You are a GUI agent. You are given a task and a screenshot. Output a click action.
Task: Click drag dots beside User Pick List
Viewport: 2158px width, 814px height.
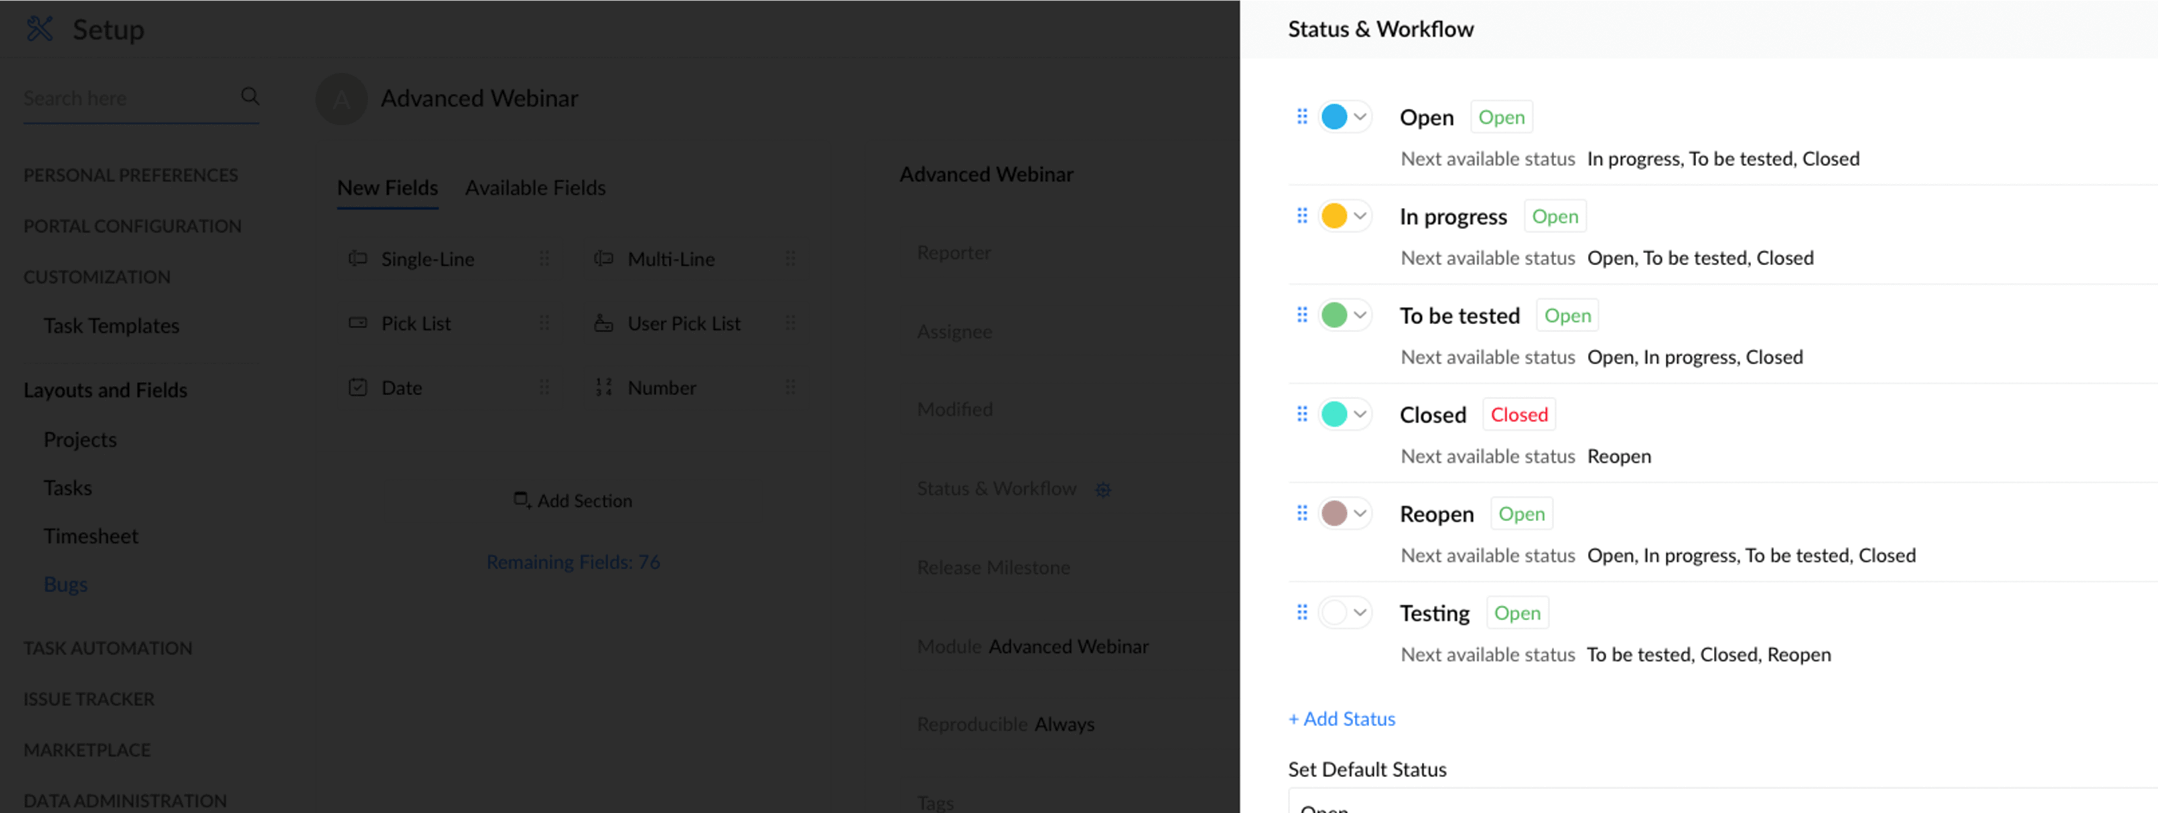790,322
